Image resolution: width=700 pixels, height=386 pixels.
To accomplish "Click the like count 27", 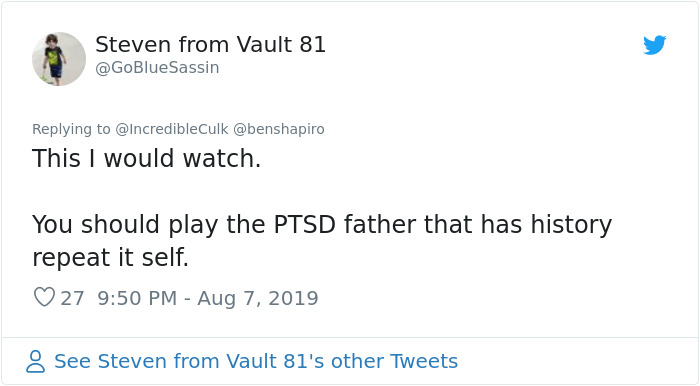I will point(72,299).
